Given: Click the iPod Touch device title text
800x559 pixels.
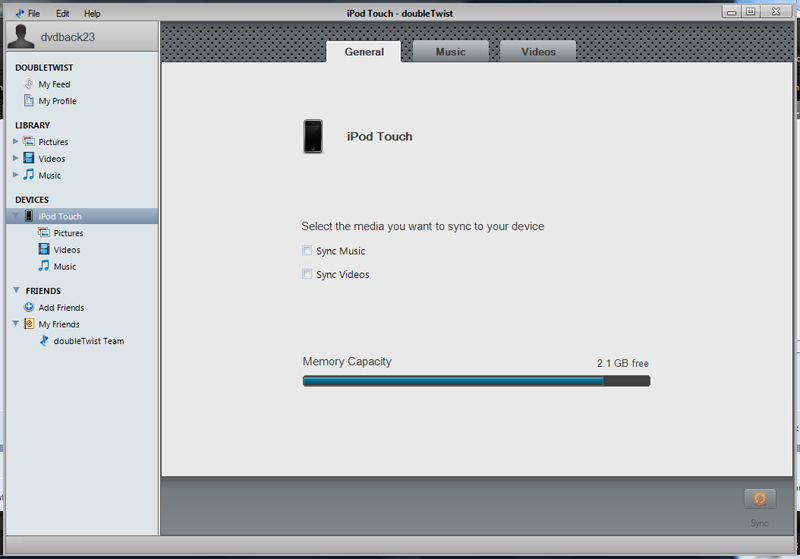Looking at the screenshot, I should tap(379, 136).
